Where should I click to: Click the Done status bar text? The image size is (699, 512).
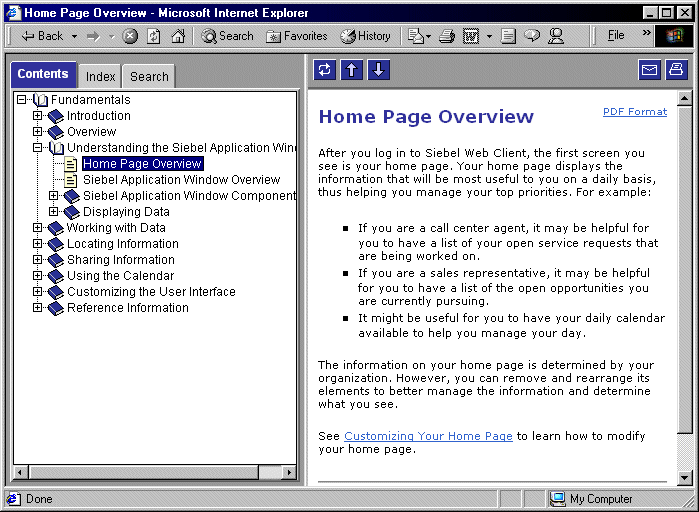pyautogui.click(x=39, y=499)
